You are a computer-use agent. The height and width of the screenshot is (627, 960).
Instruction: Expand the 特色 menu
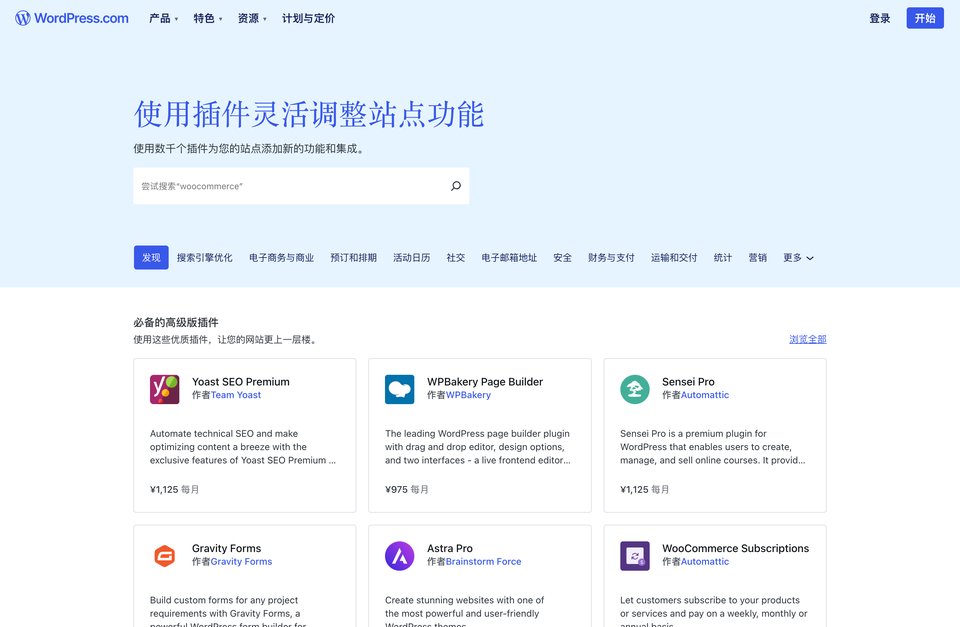(x=208, y=18)
